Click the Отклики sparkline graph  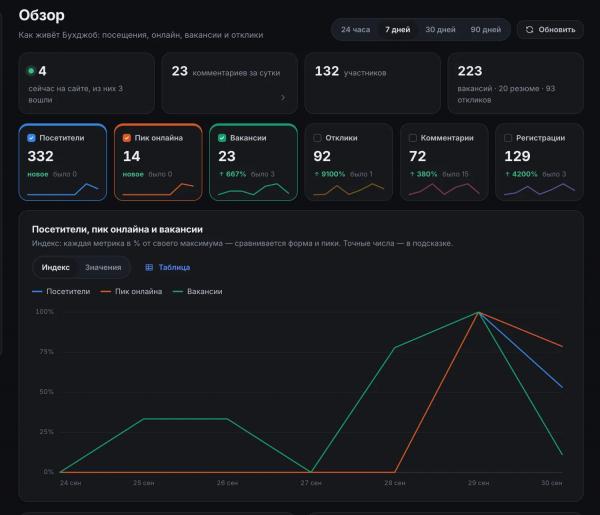[x=349, y=189]
